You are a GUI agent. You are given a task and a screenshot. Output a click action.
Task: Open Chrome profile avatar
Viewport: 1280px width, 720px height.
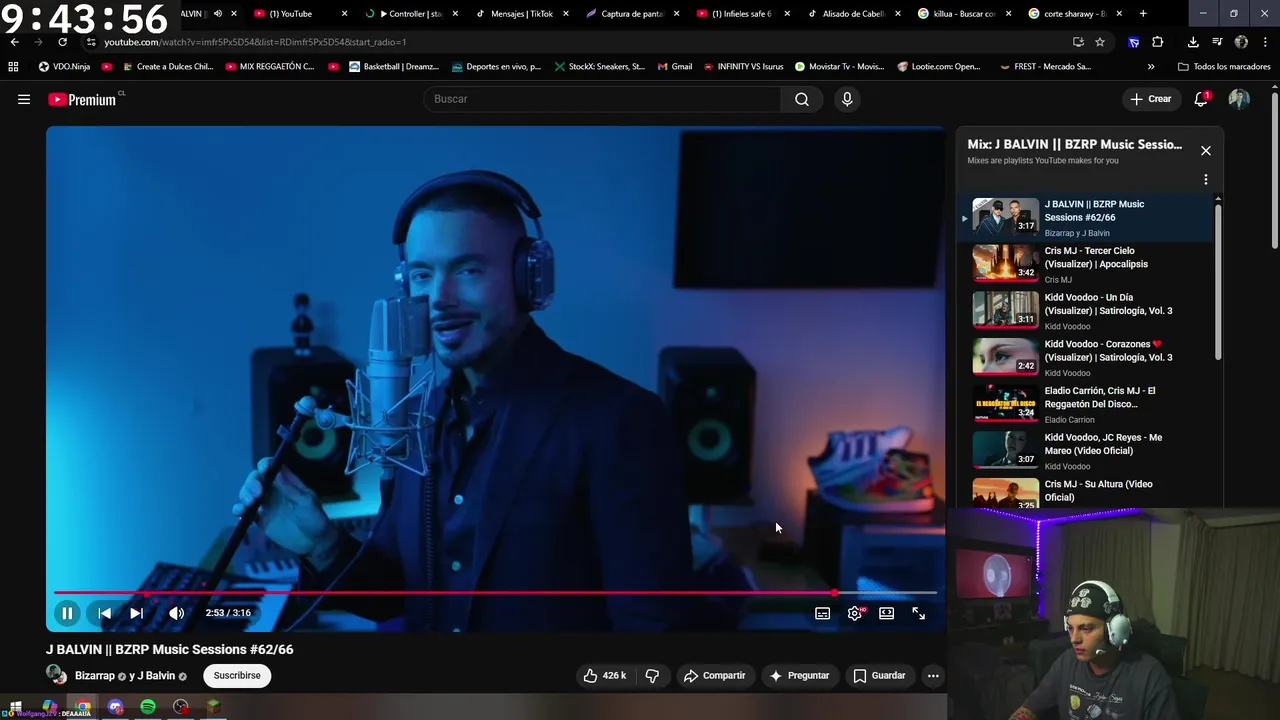coord(1241,42)
